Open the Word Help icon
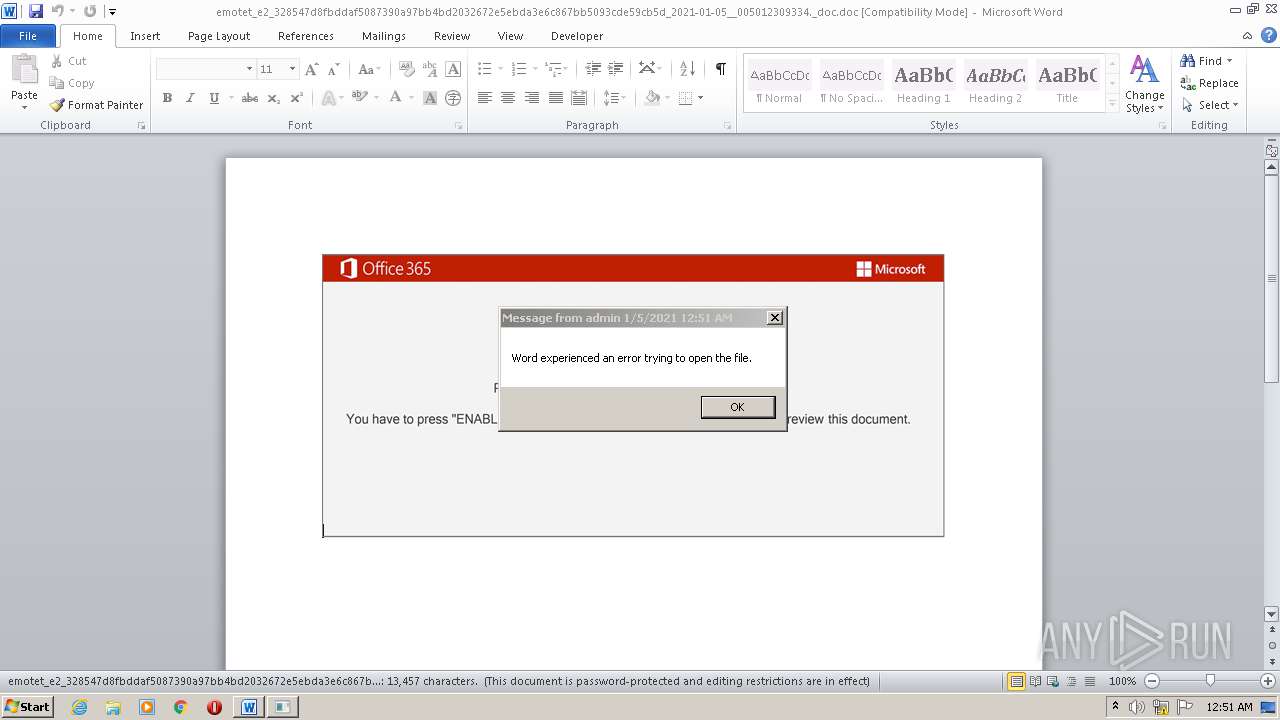Screen dimensions: 1280x720 pos(1269,35)
